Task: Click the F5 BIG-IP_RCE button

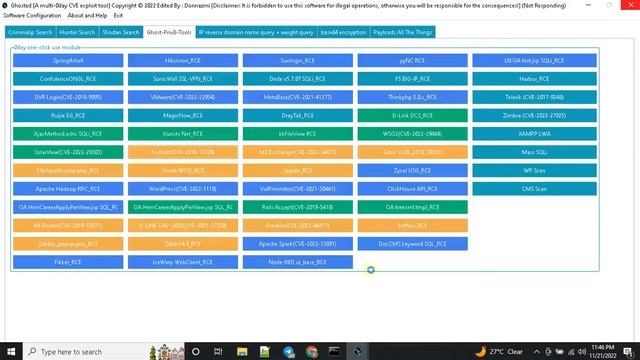Action: 413,79
